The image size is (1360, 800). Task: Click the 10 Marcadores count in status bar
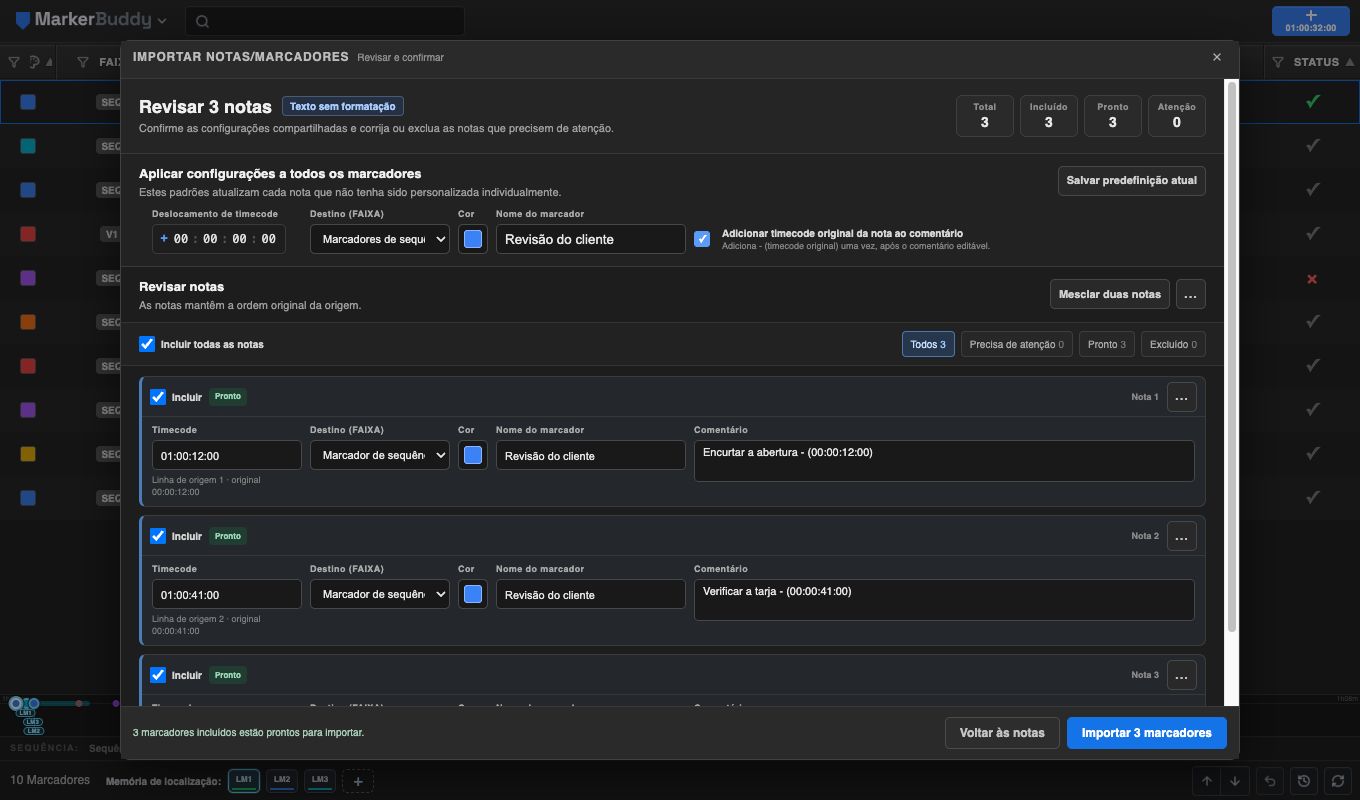click(x=50, y=780)
